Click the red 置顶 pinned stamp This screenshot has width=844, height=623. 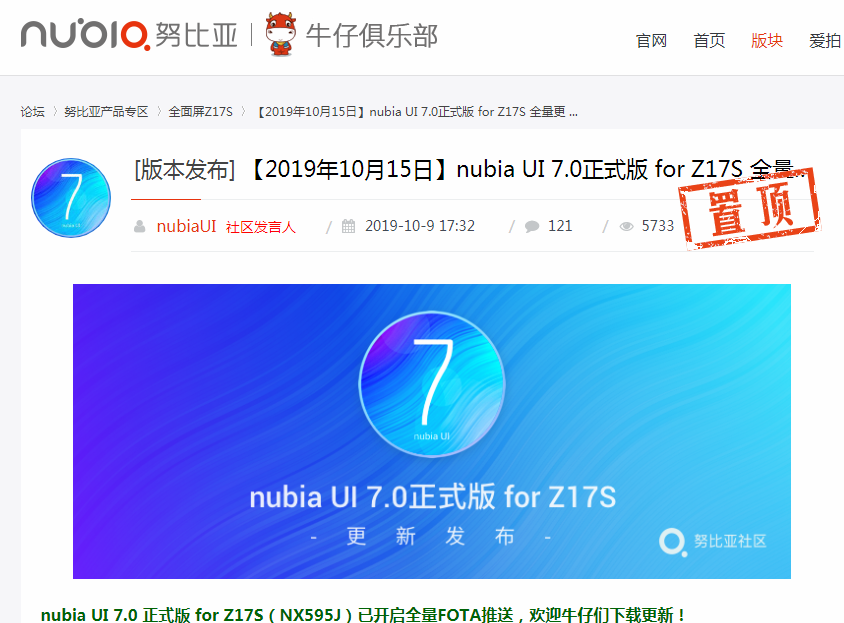click(x=750, y=208)
